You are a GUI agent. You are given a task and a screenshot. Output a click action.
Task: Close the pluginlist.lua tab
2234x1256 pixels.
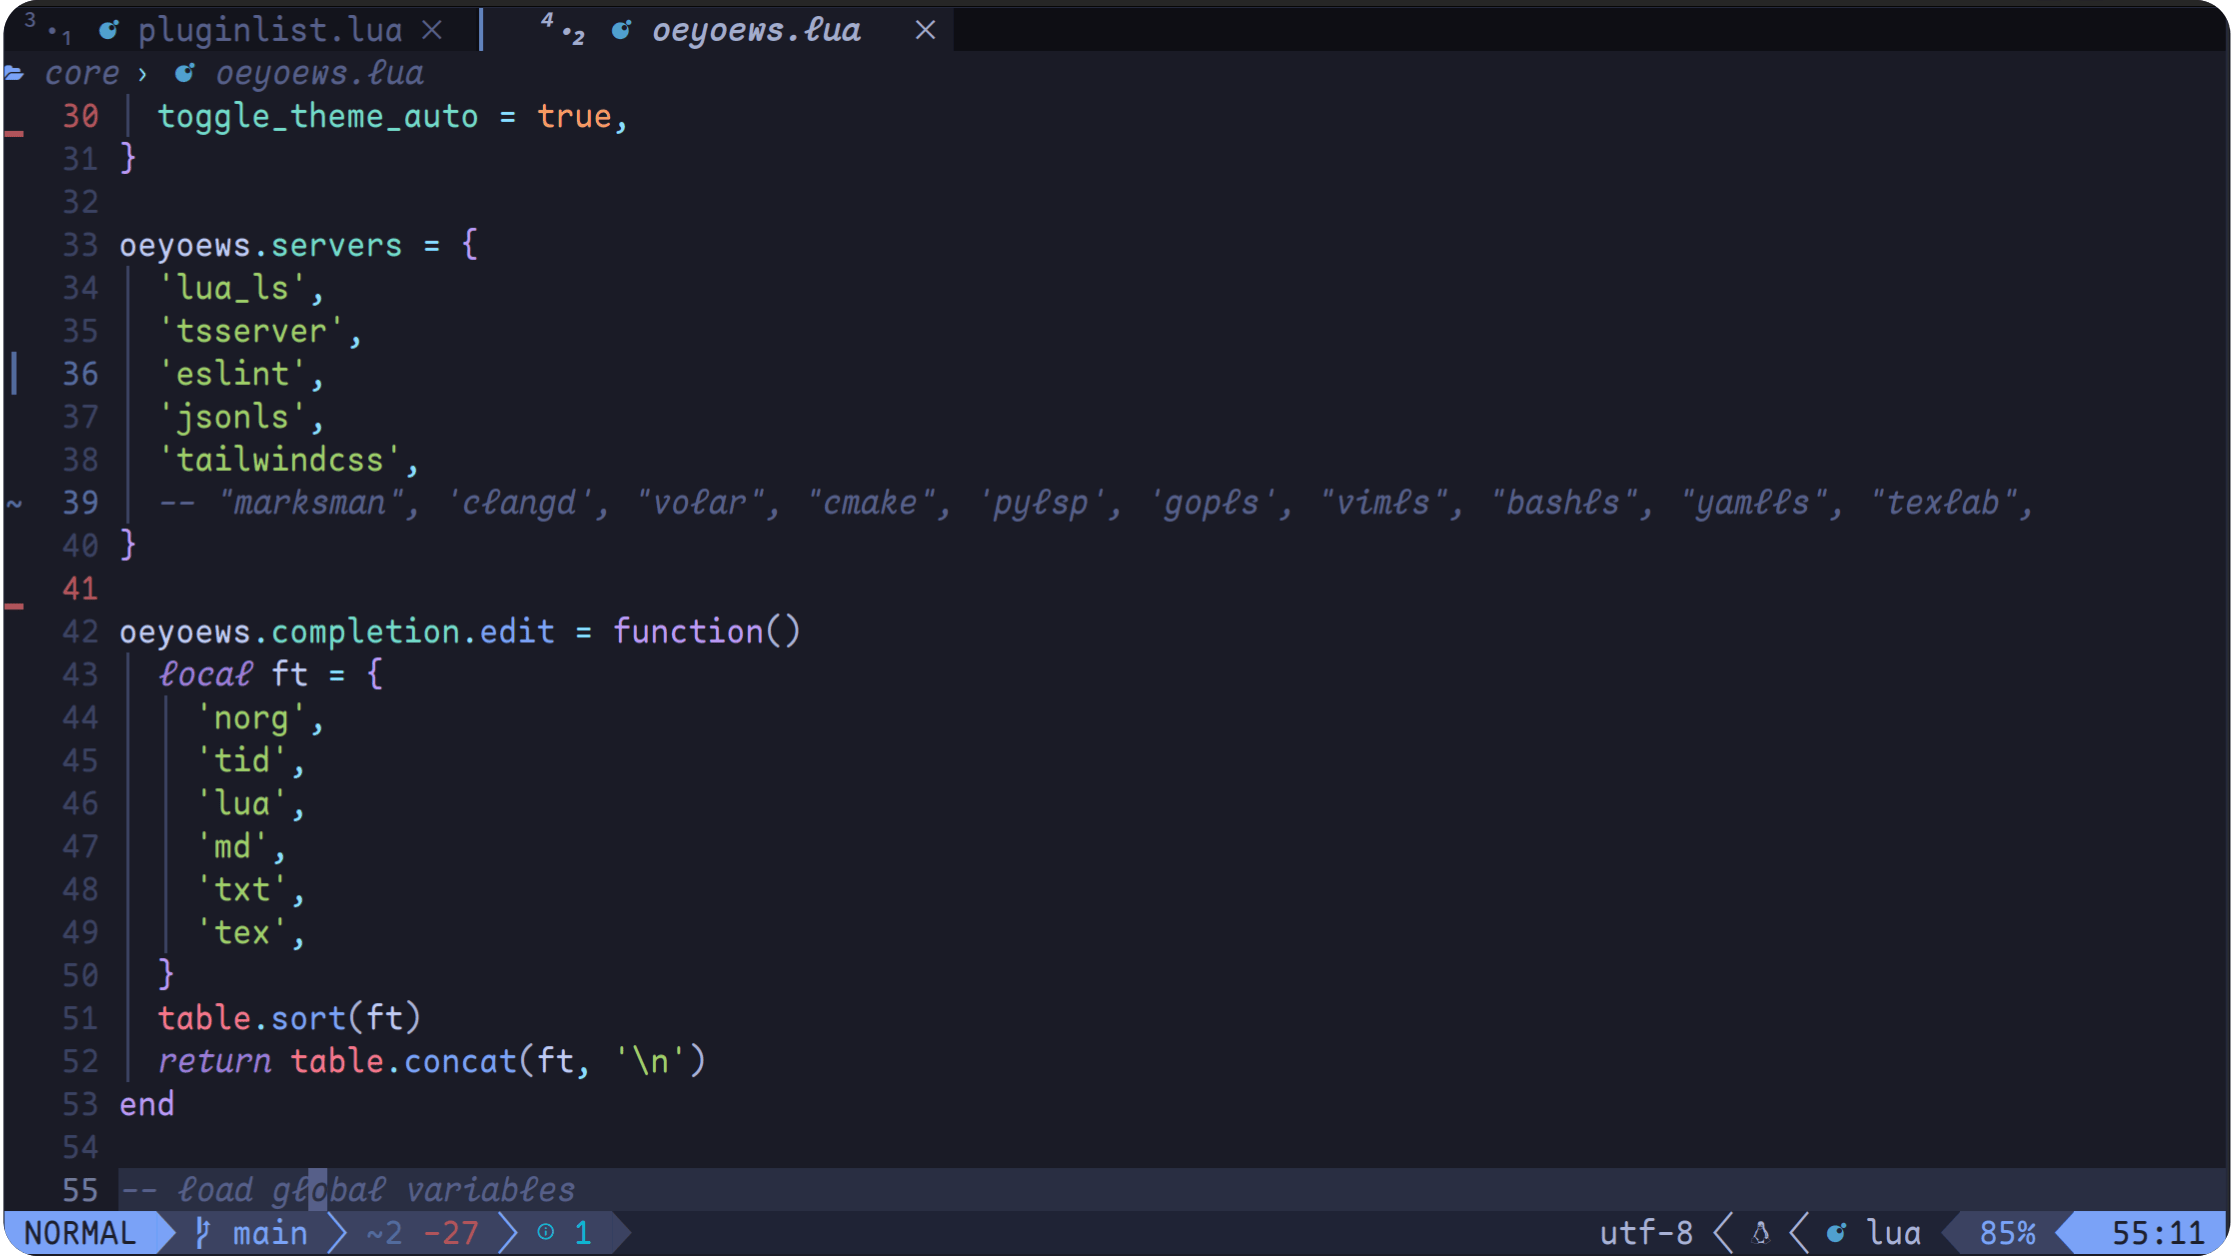[x=432, y=31]
